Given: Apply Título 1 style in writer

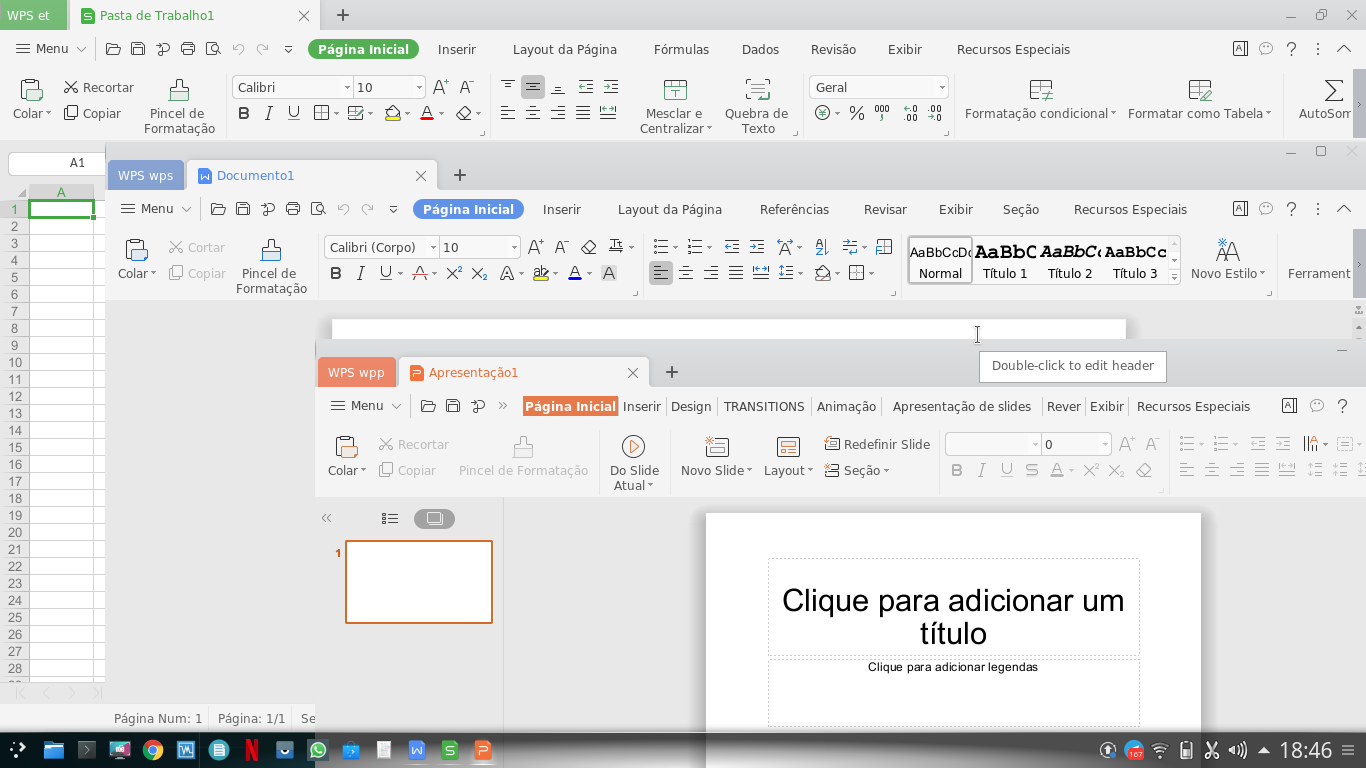Looking at the screenshot, I should pyautogui.click(x=1005, y=261).
